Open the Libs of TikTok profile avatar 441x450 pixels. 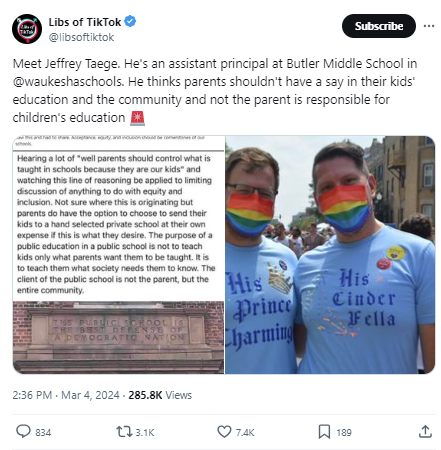[27, 29]
